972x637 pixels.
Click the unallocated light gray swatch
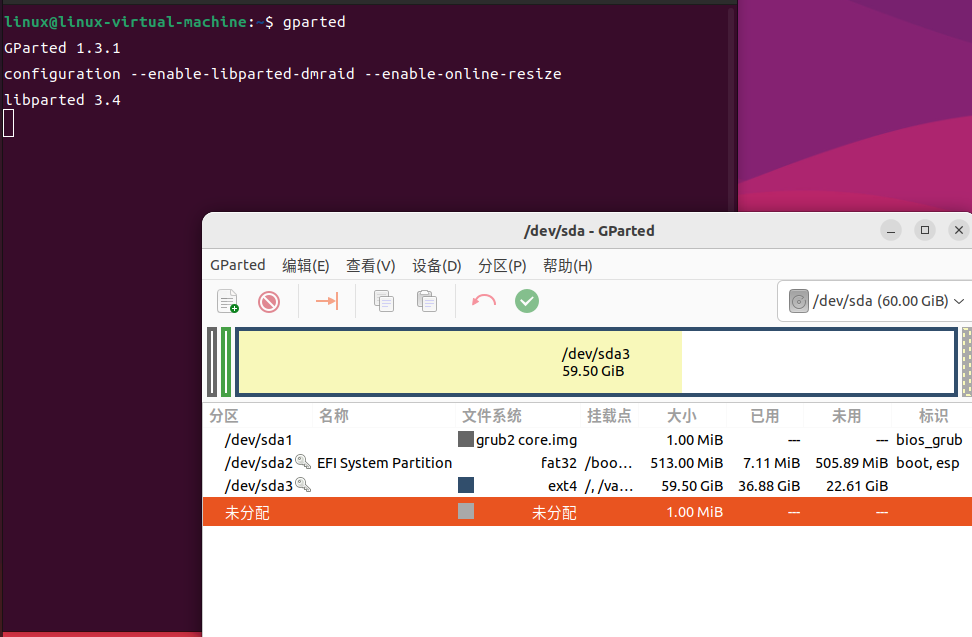[466, 511]
